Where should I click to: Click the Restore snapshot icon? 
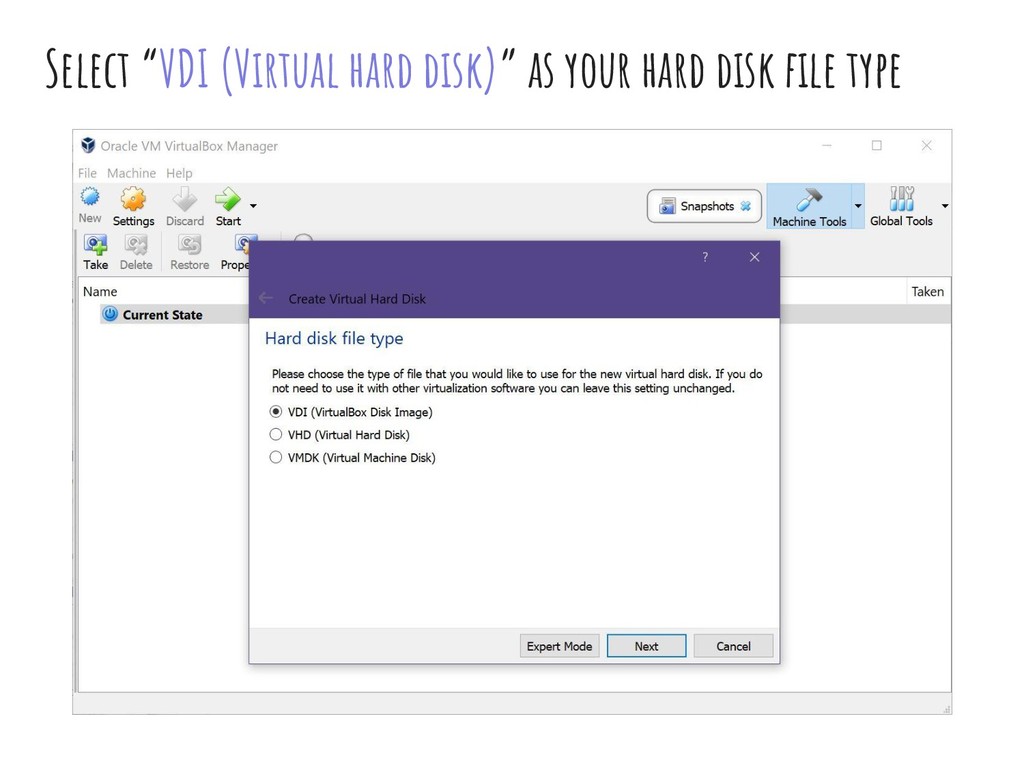point(189,244)
